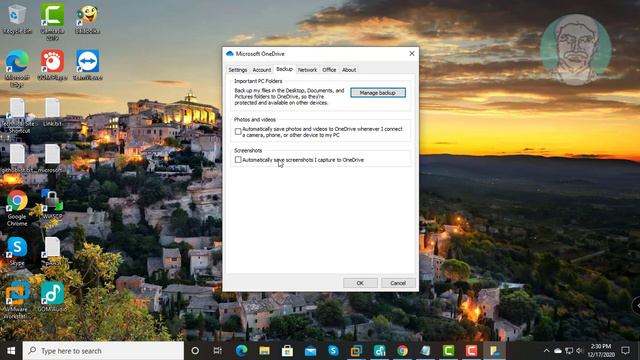
Task: Click the Cancel button
Action: (398, 283)
